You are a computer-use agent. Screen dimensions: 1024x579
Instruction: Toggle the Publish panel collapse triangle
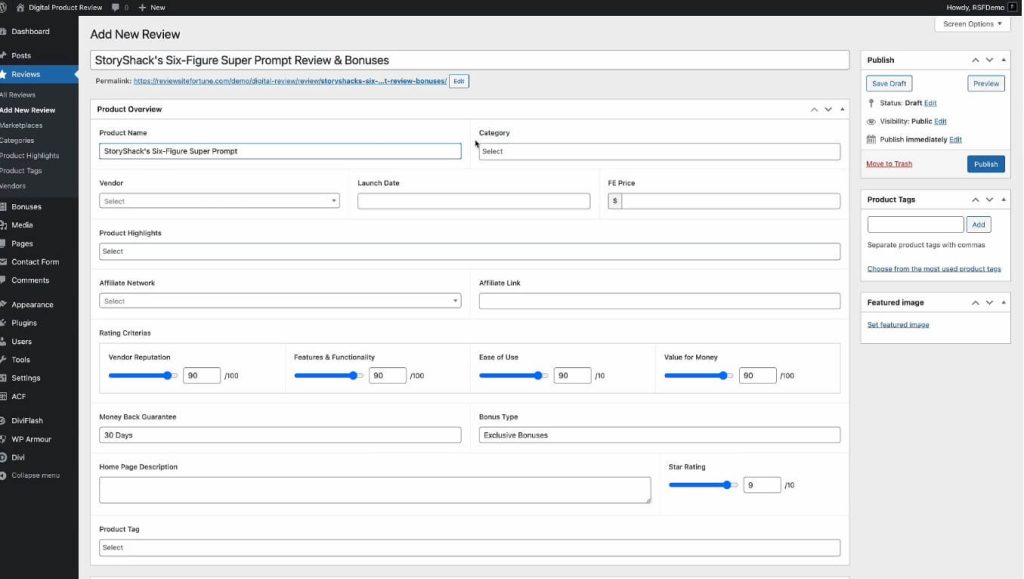pyautogui.click(x=1004, y=60)
